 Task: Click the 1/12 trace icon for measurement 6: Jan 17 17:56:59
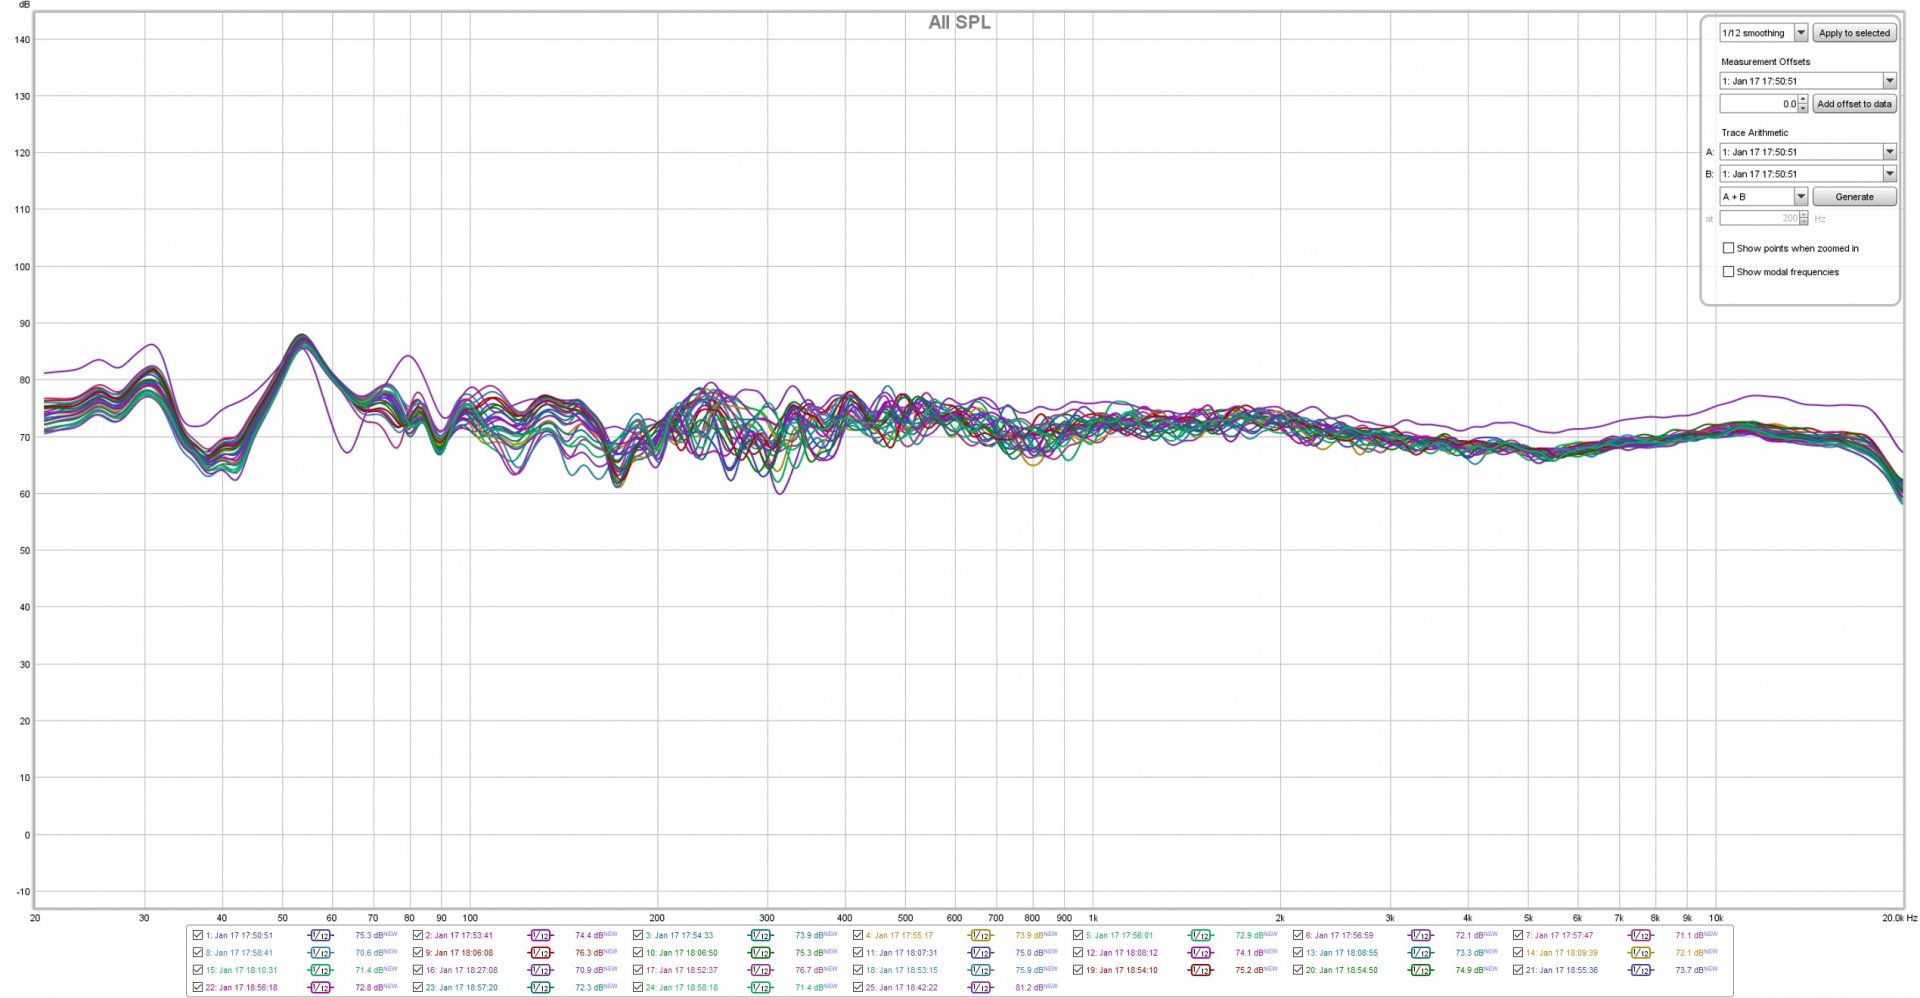1420,936
